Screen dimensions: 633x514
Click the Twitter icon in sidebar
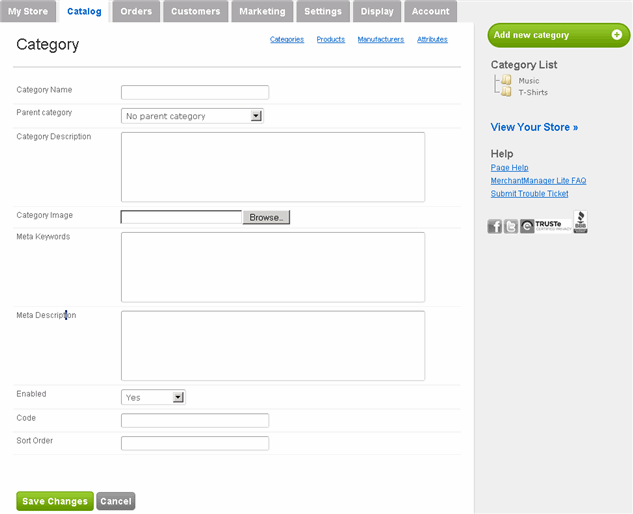(x=511, y=226)
